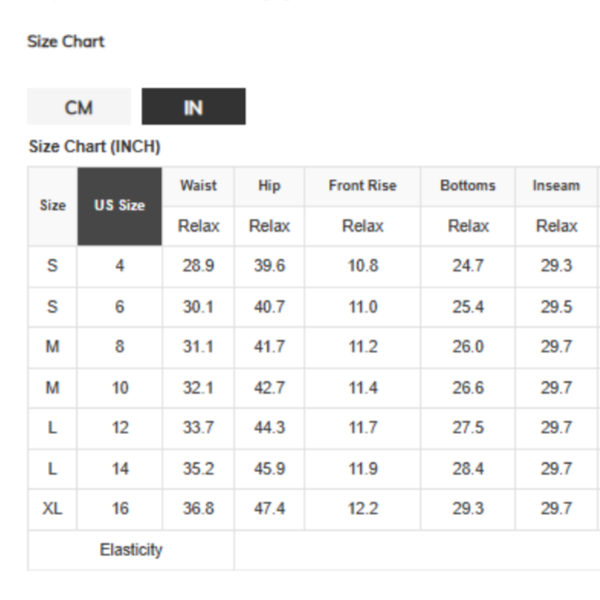Select inseam value 29.3
The height and width of the screenshot is (600, 600).
click(x=556, y=267)
